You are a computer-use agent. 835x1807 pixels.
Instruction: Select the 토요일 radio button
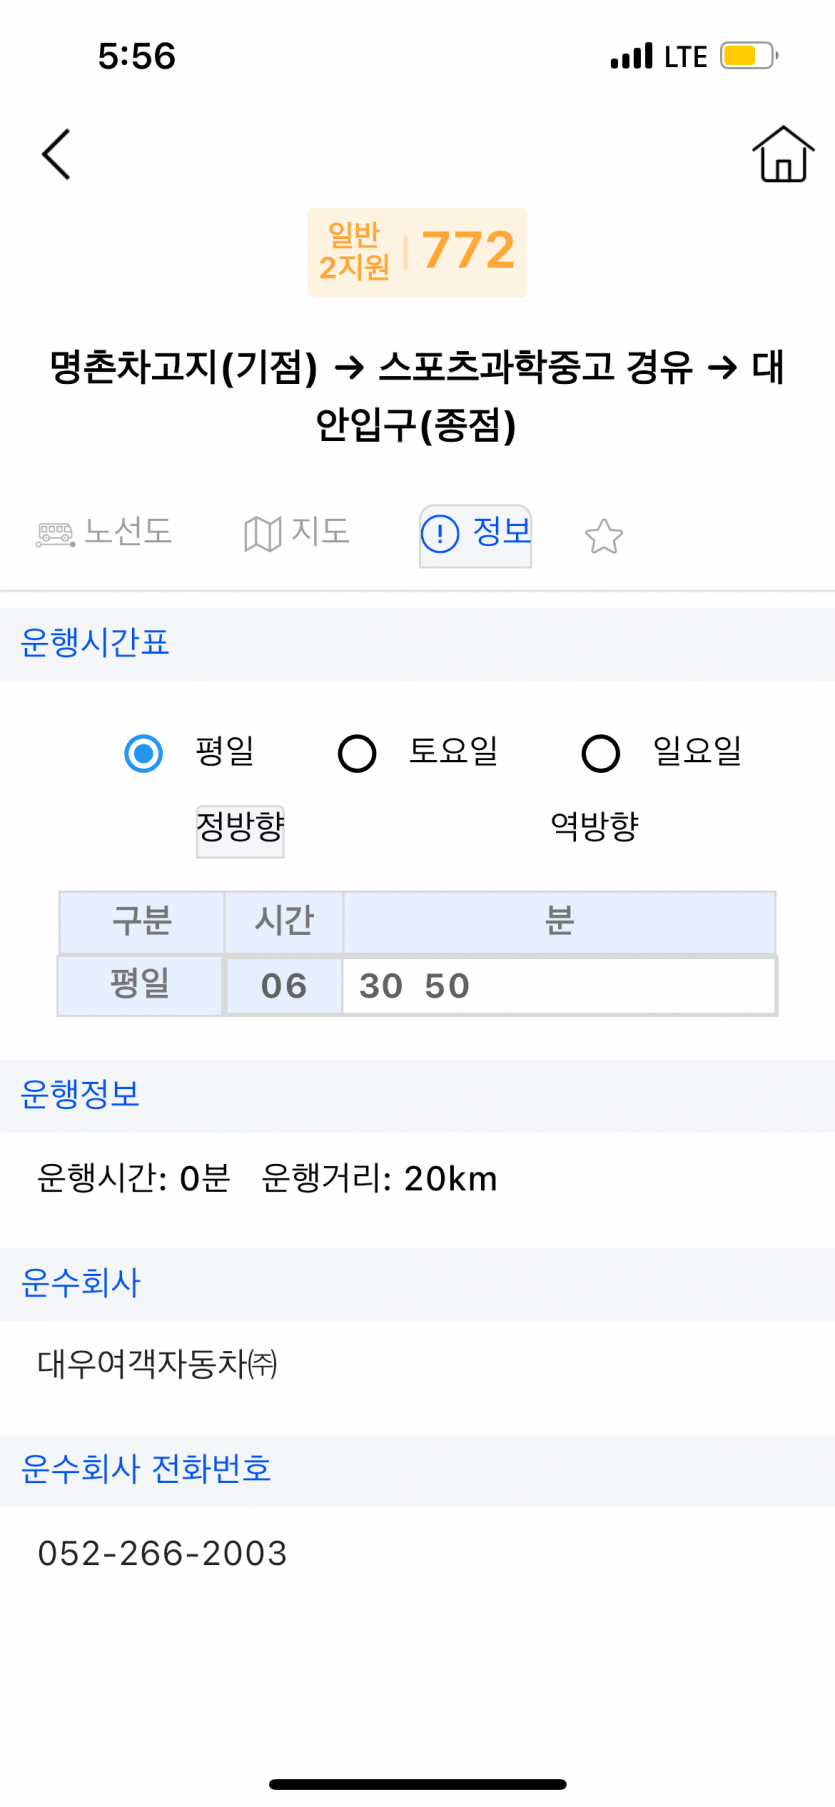point(357,753)
